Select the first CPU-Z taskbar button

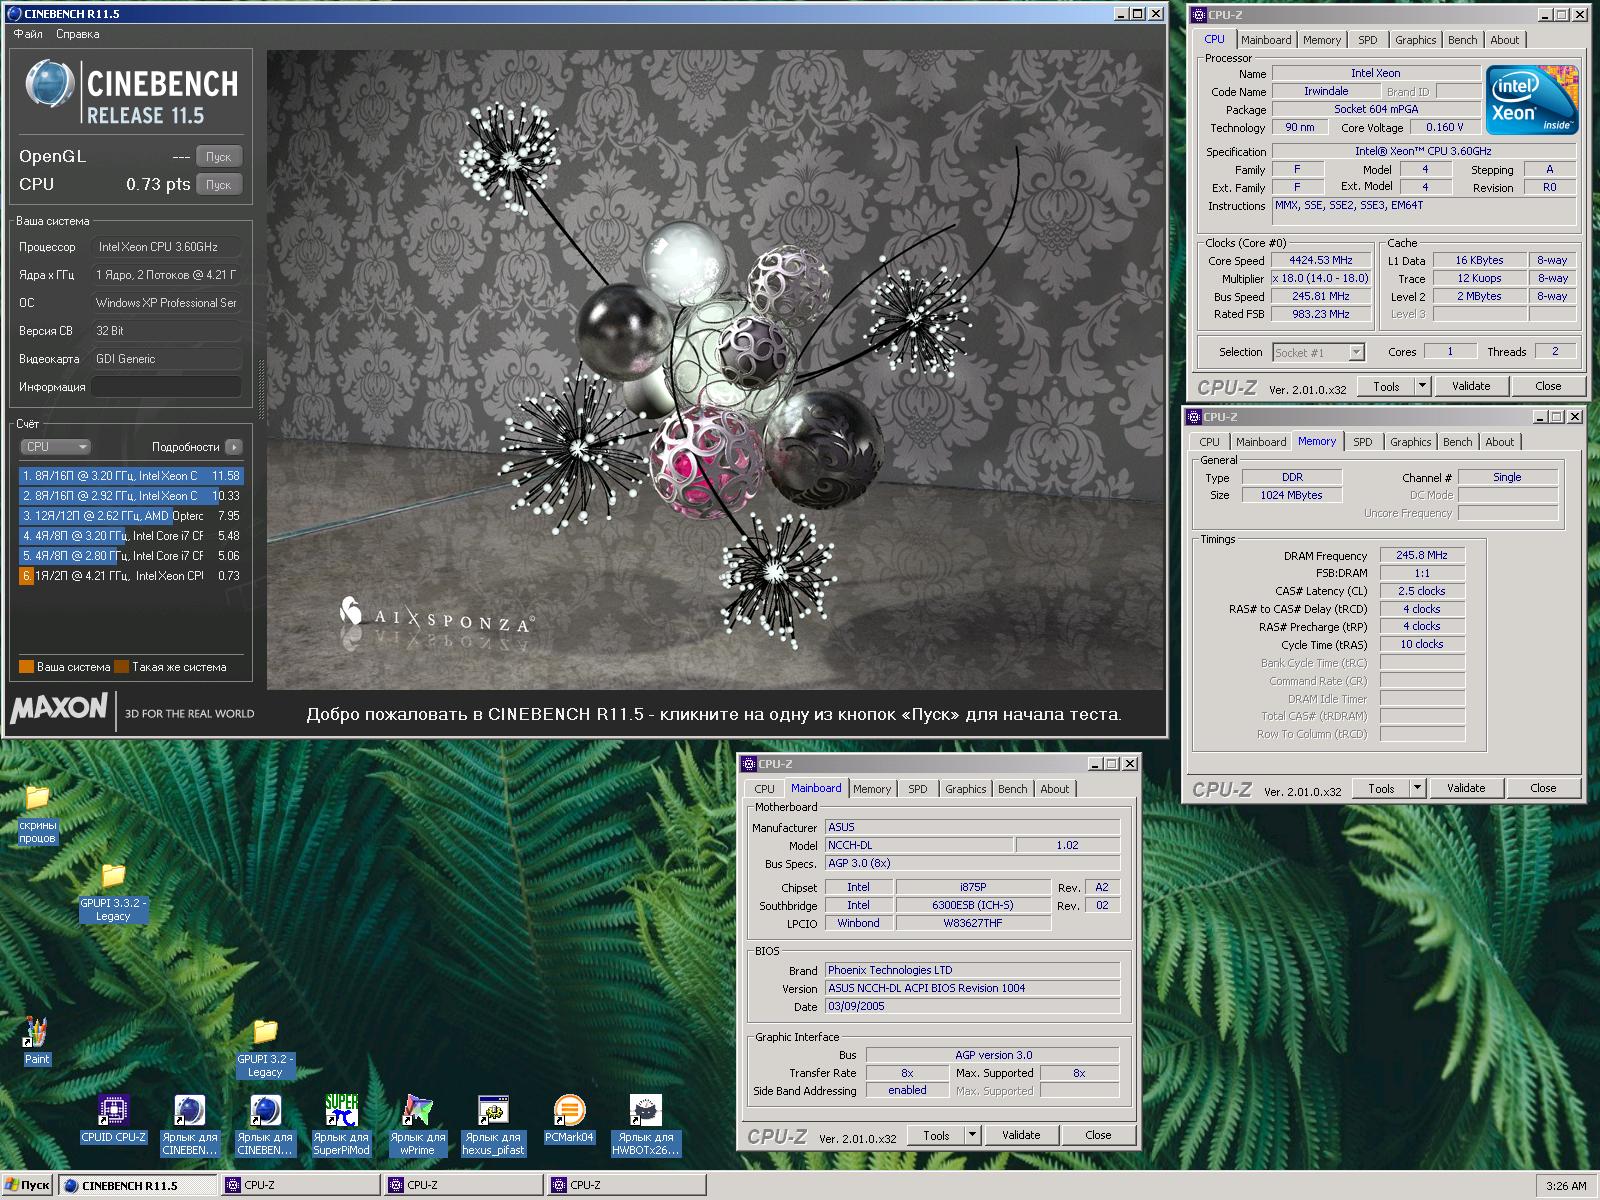[x=301, y=1185]
